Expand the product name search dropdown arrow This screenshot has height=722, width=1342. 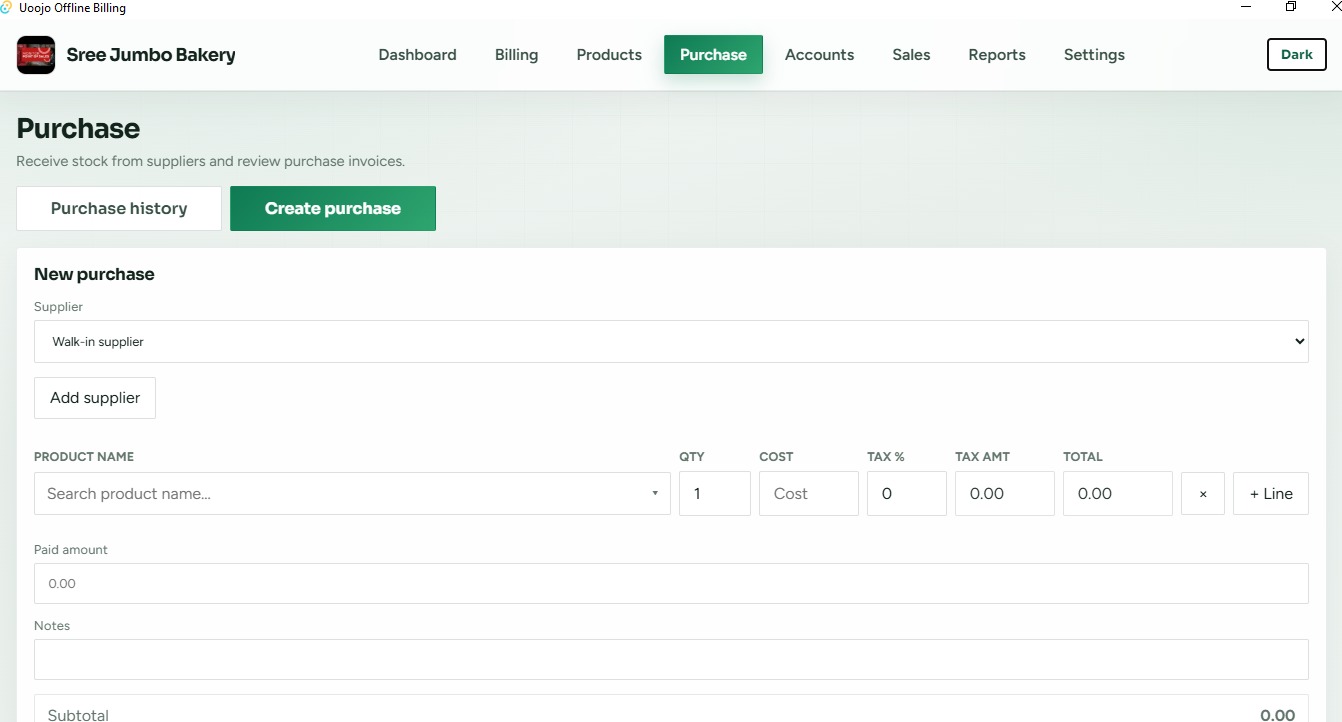click(655, 494)
